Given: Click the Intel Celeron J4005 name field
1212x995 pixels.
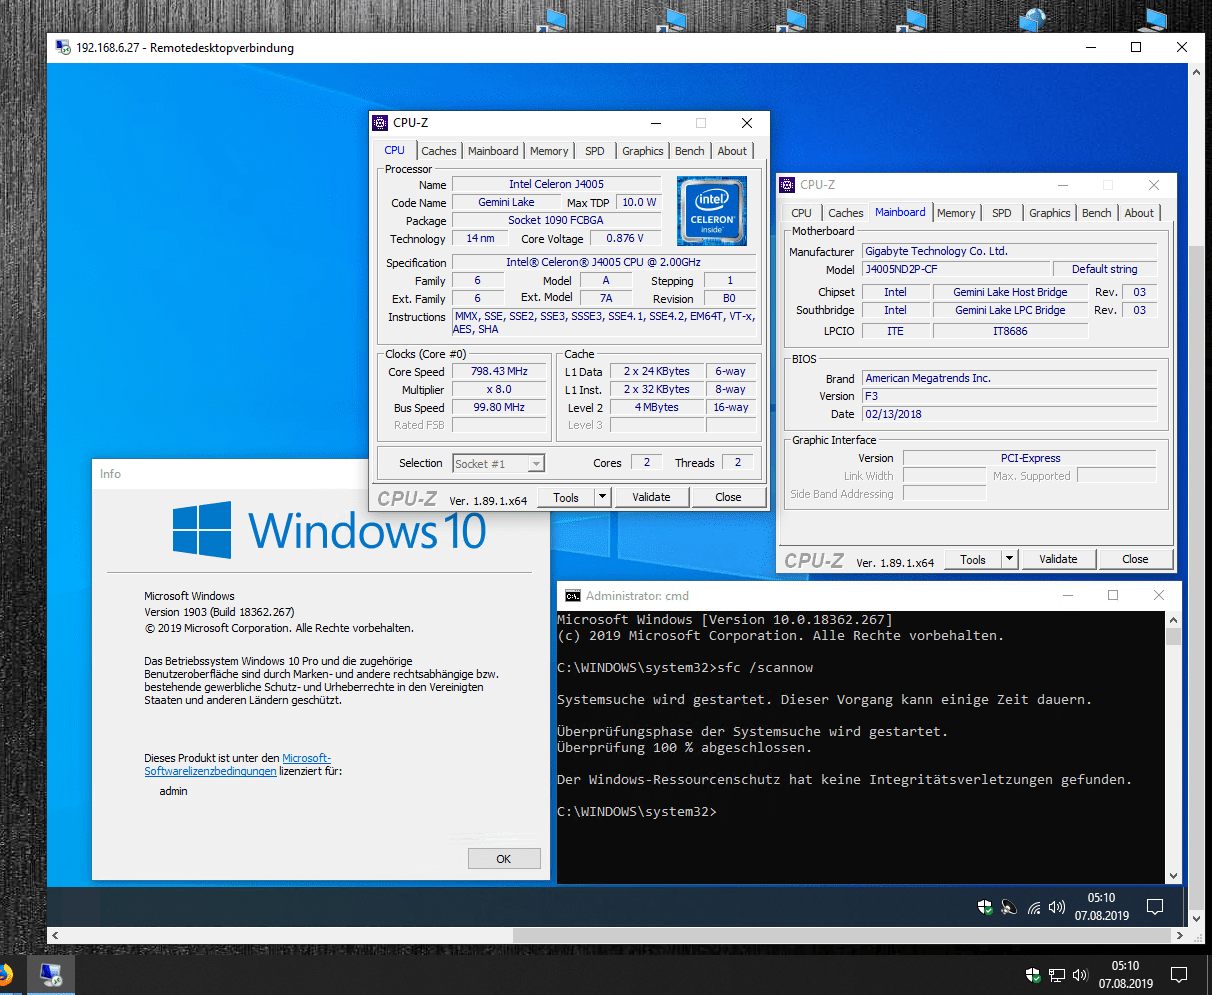Looking at the screenshot, I should tap(556, 184).
